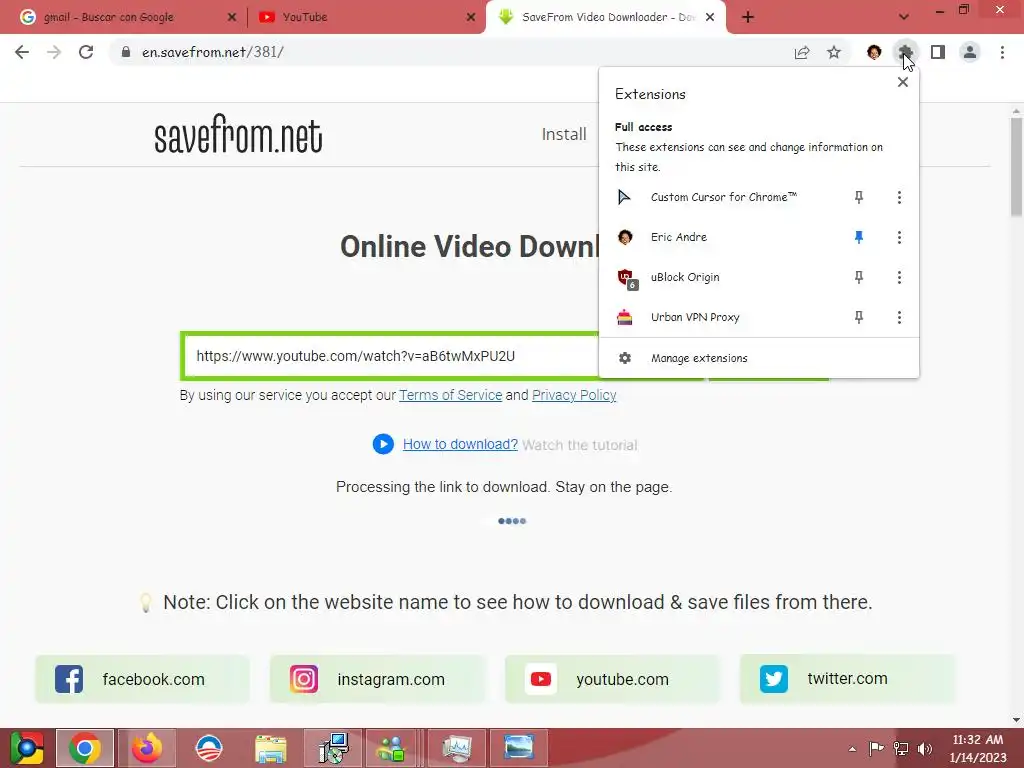Screen dimensions: 1024x768
Task: Open more options for Custom Cursor
Action: click(899, 197)
